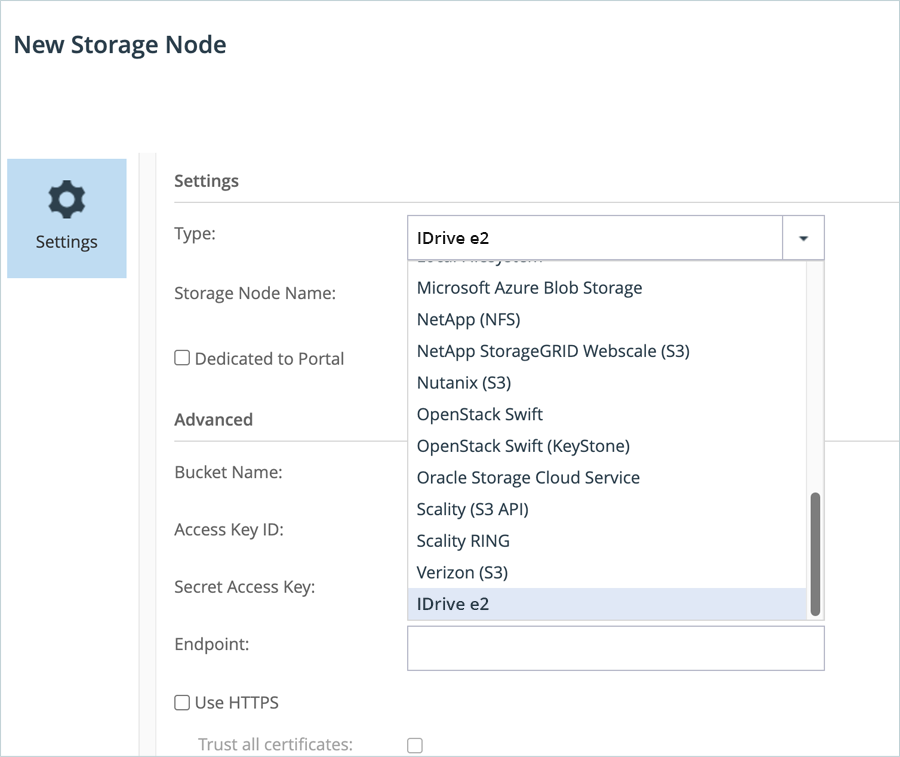Image resolution: width=900 pixels, height=757 pixels.
Task: Pick Nutanix (S3) storage type
Action: (x=463, y=383)
